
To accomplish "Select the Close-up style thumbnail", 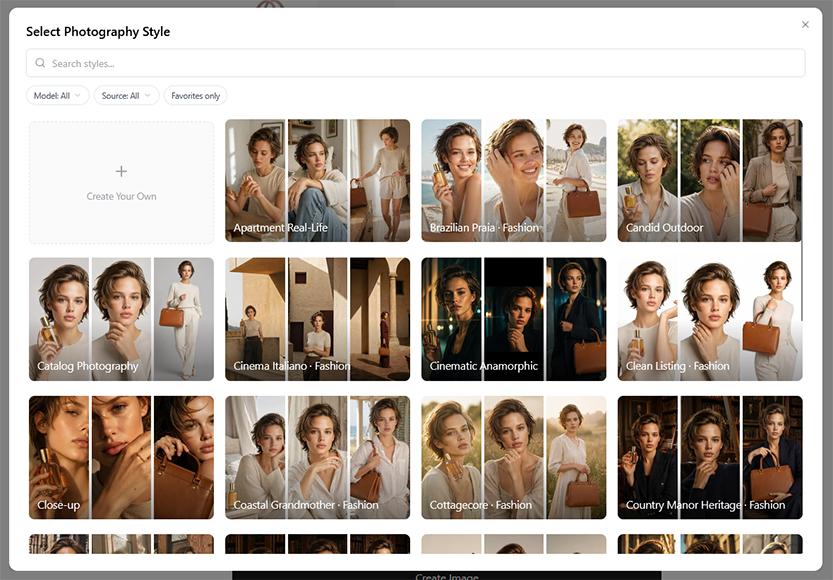I will [121, 457].
